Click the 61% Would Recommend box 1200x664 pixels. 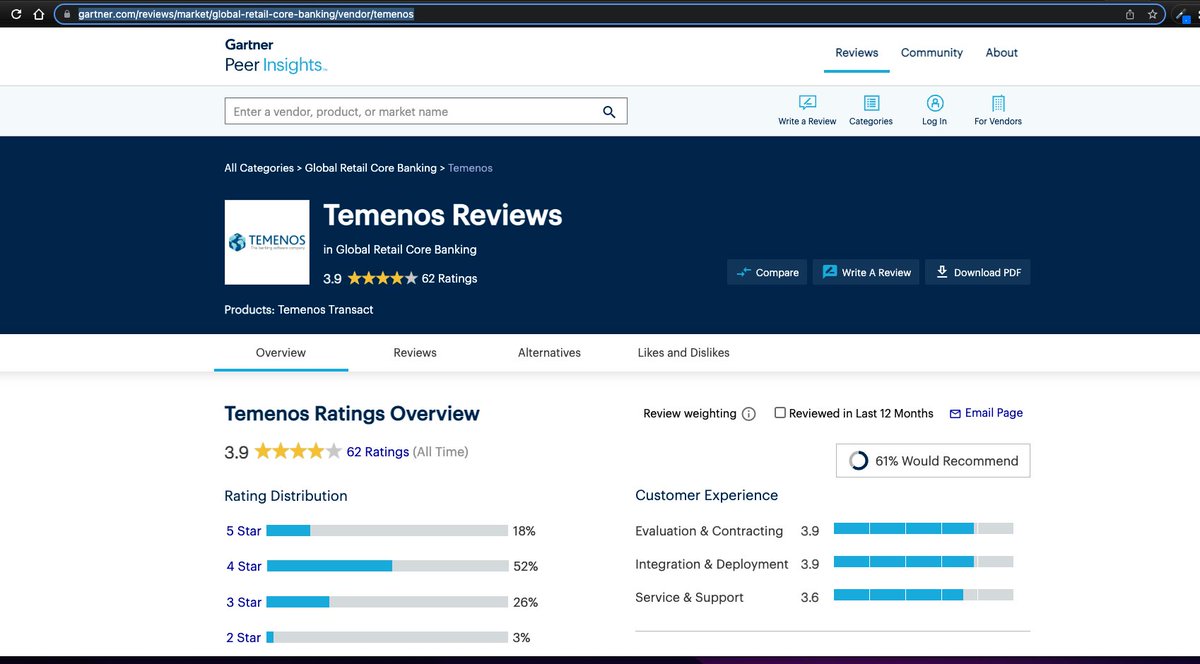tap(933, 461)
